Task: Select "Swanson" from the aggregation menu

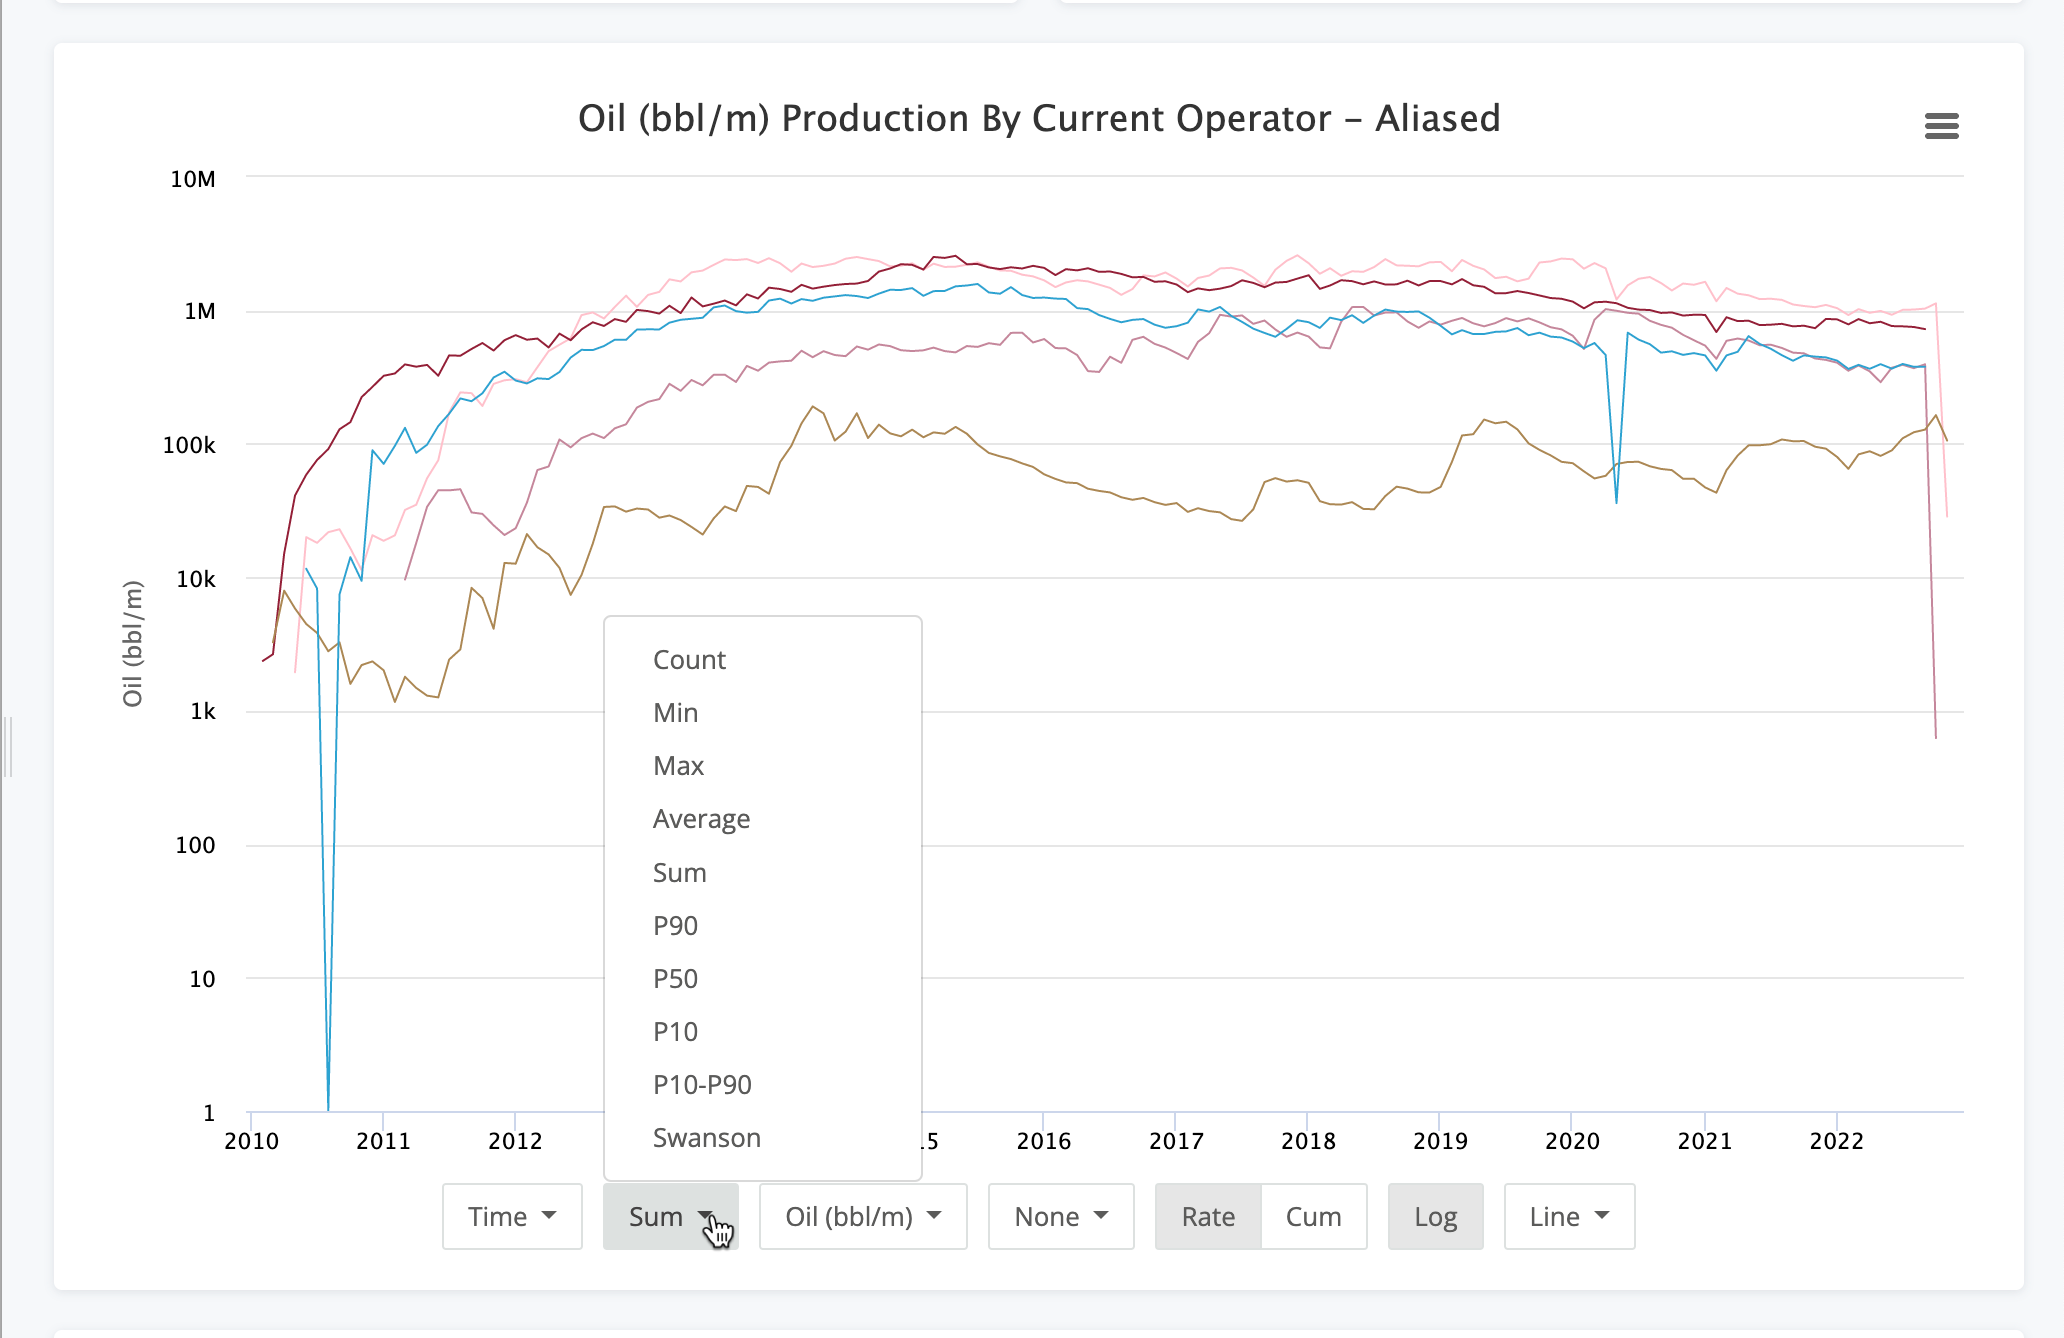Action: pyautogui.click(x=707, y=1137)
